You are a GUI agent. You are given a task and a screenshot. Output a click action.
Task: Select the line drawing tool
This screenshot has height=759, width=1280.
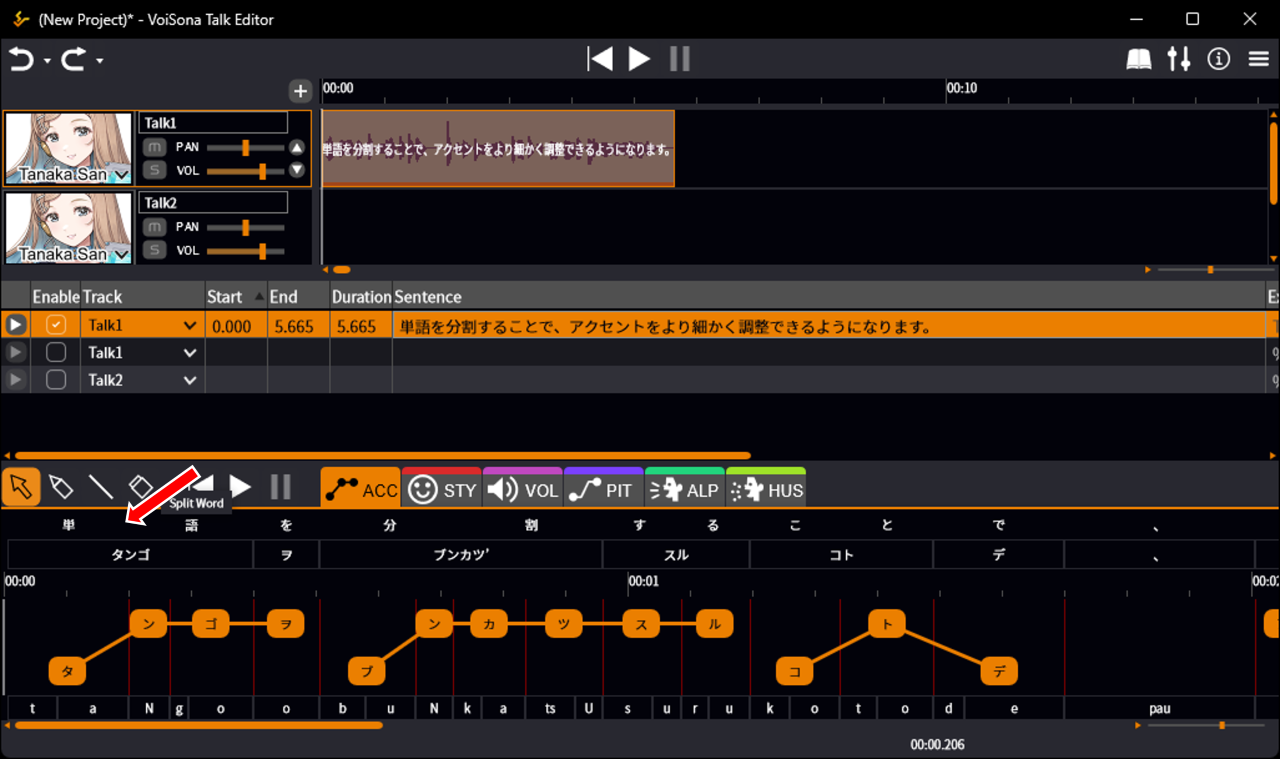coord(100,487)
